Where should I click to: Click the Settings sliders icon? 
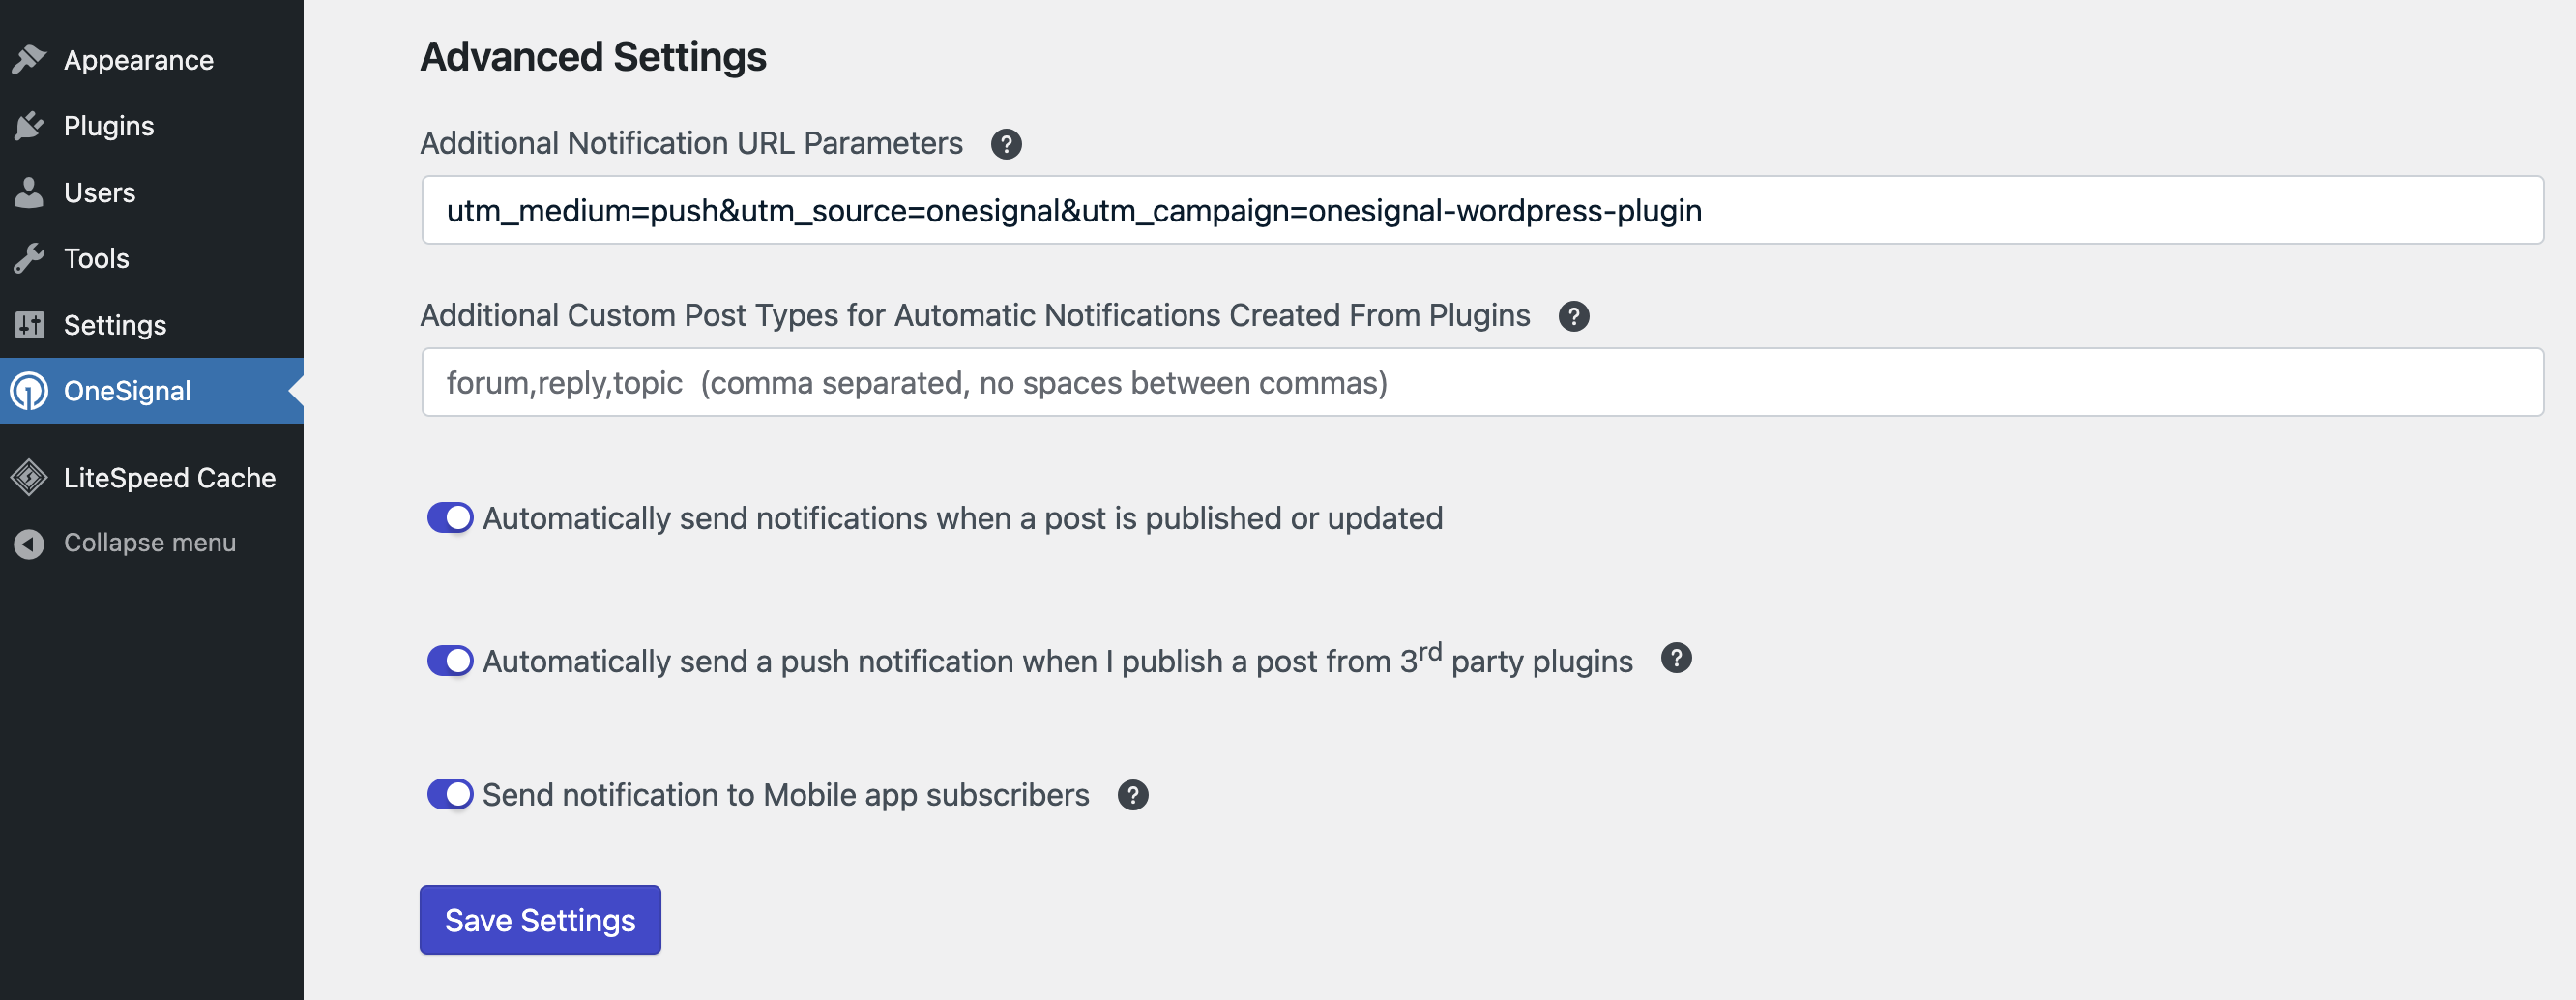pyautogui.click(x=30, y=325)
